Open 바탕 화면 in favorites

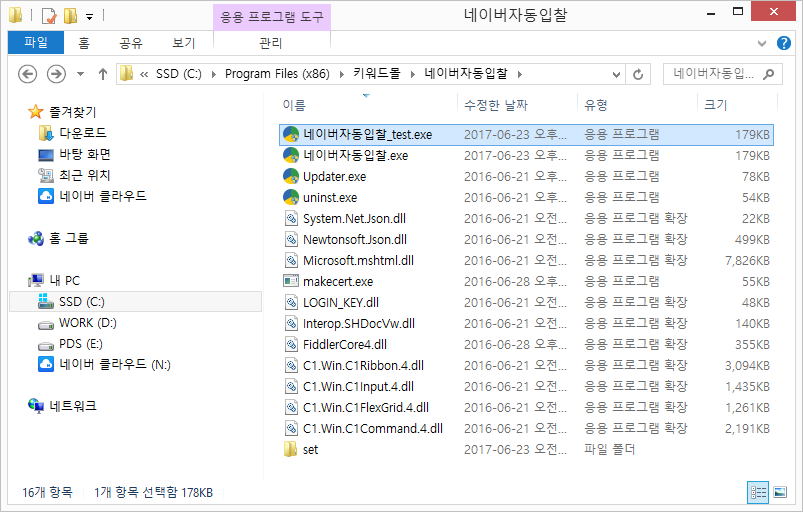(75, 154)
